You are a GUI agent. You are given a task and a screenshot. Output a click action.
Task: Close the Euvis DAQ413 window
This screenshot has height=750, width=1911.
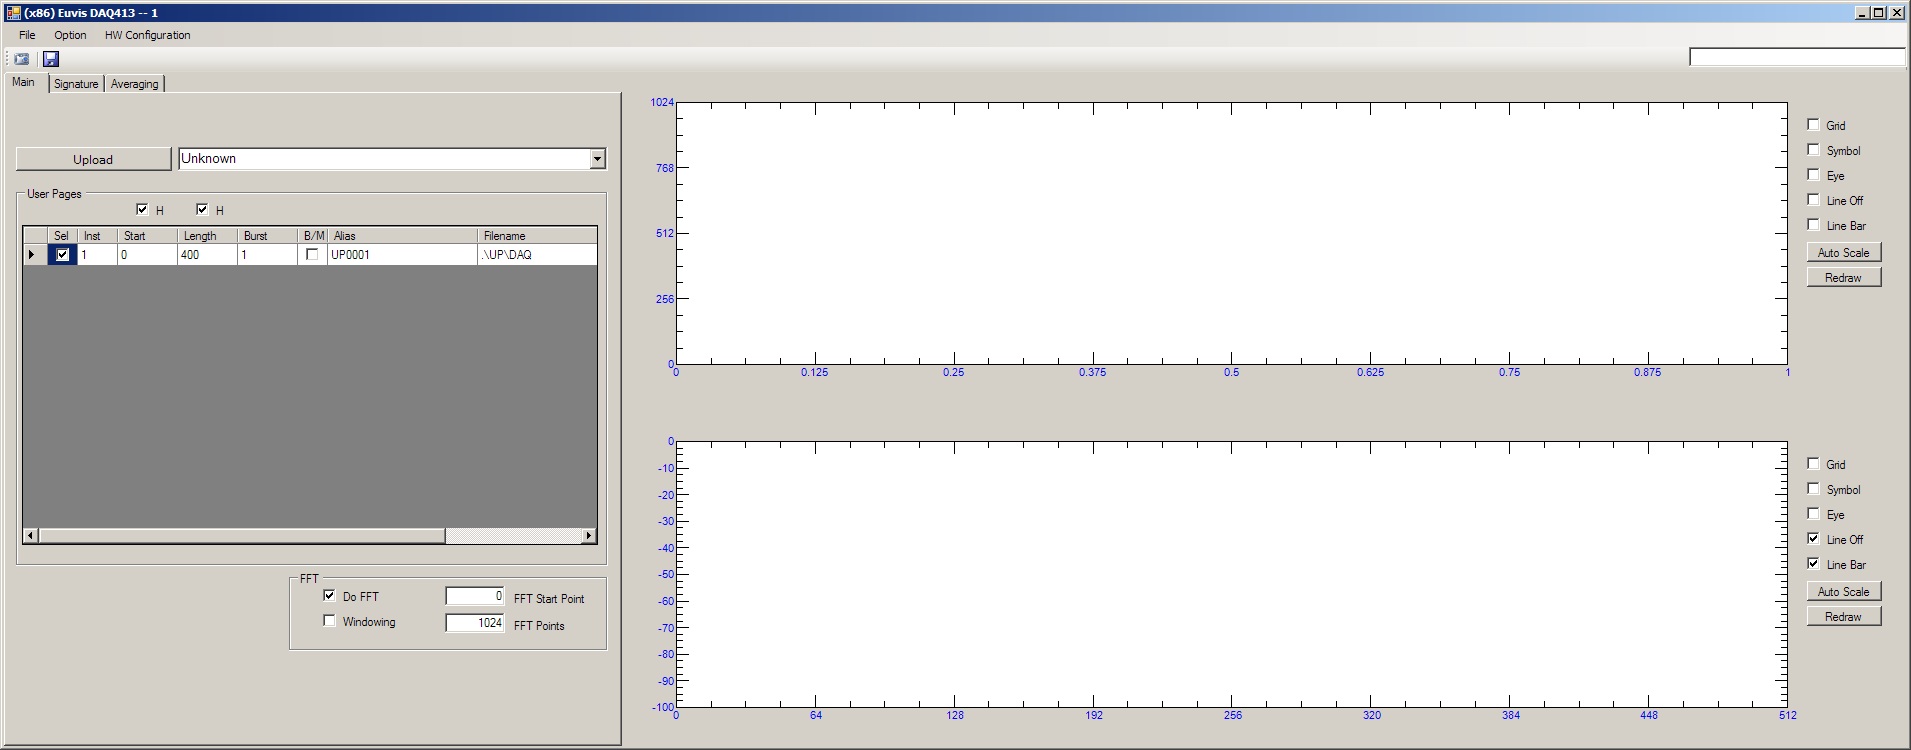tap(1896, 13)
